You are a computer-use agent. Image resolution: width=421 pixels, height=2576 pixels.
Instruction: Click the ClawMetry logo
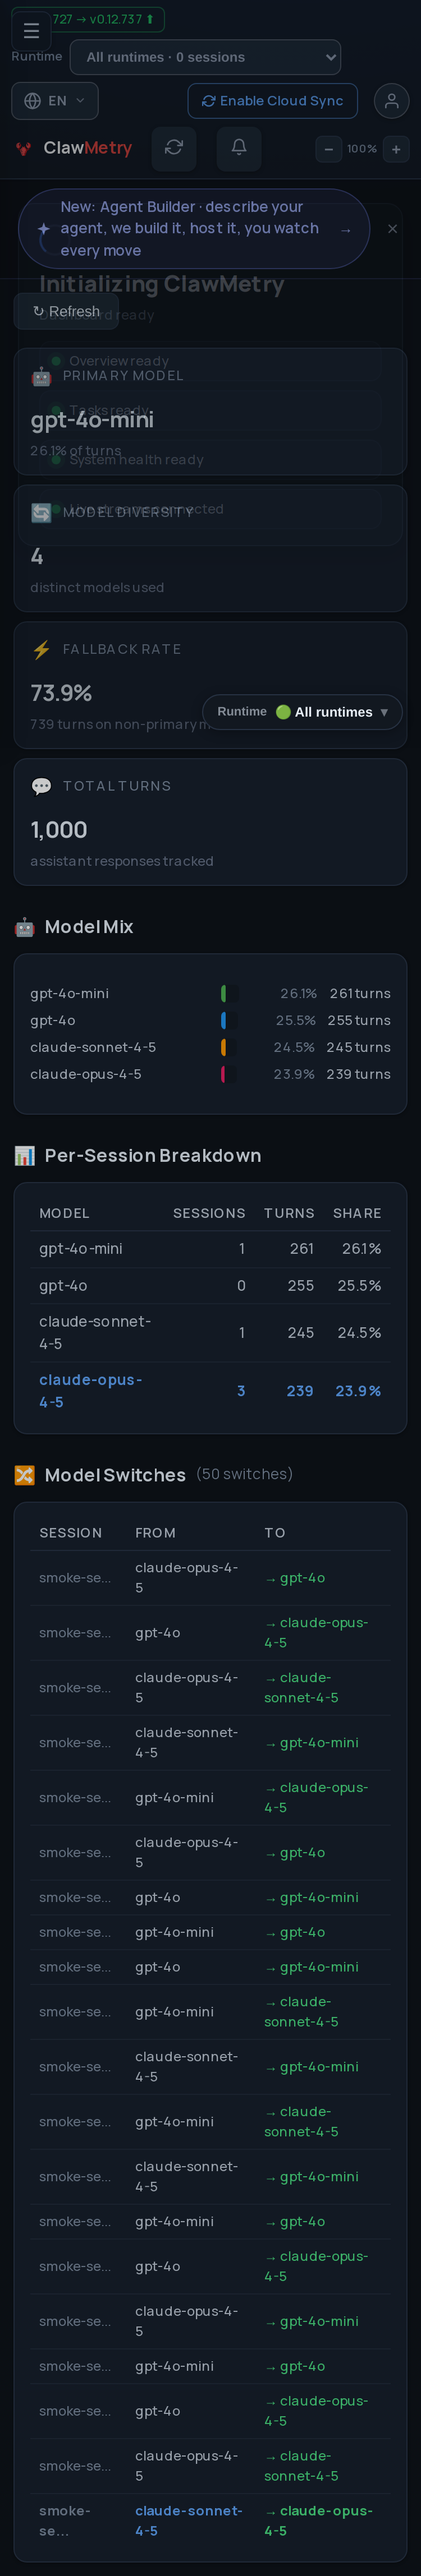(74, 148)
